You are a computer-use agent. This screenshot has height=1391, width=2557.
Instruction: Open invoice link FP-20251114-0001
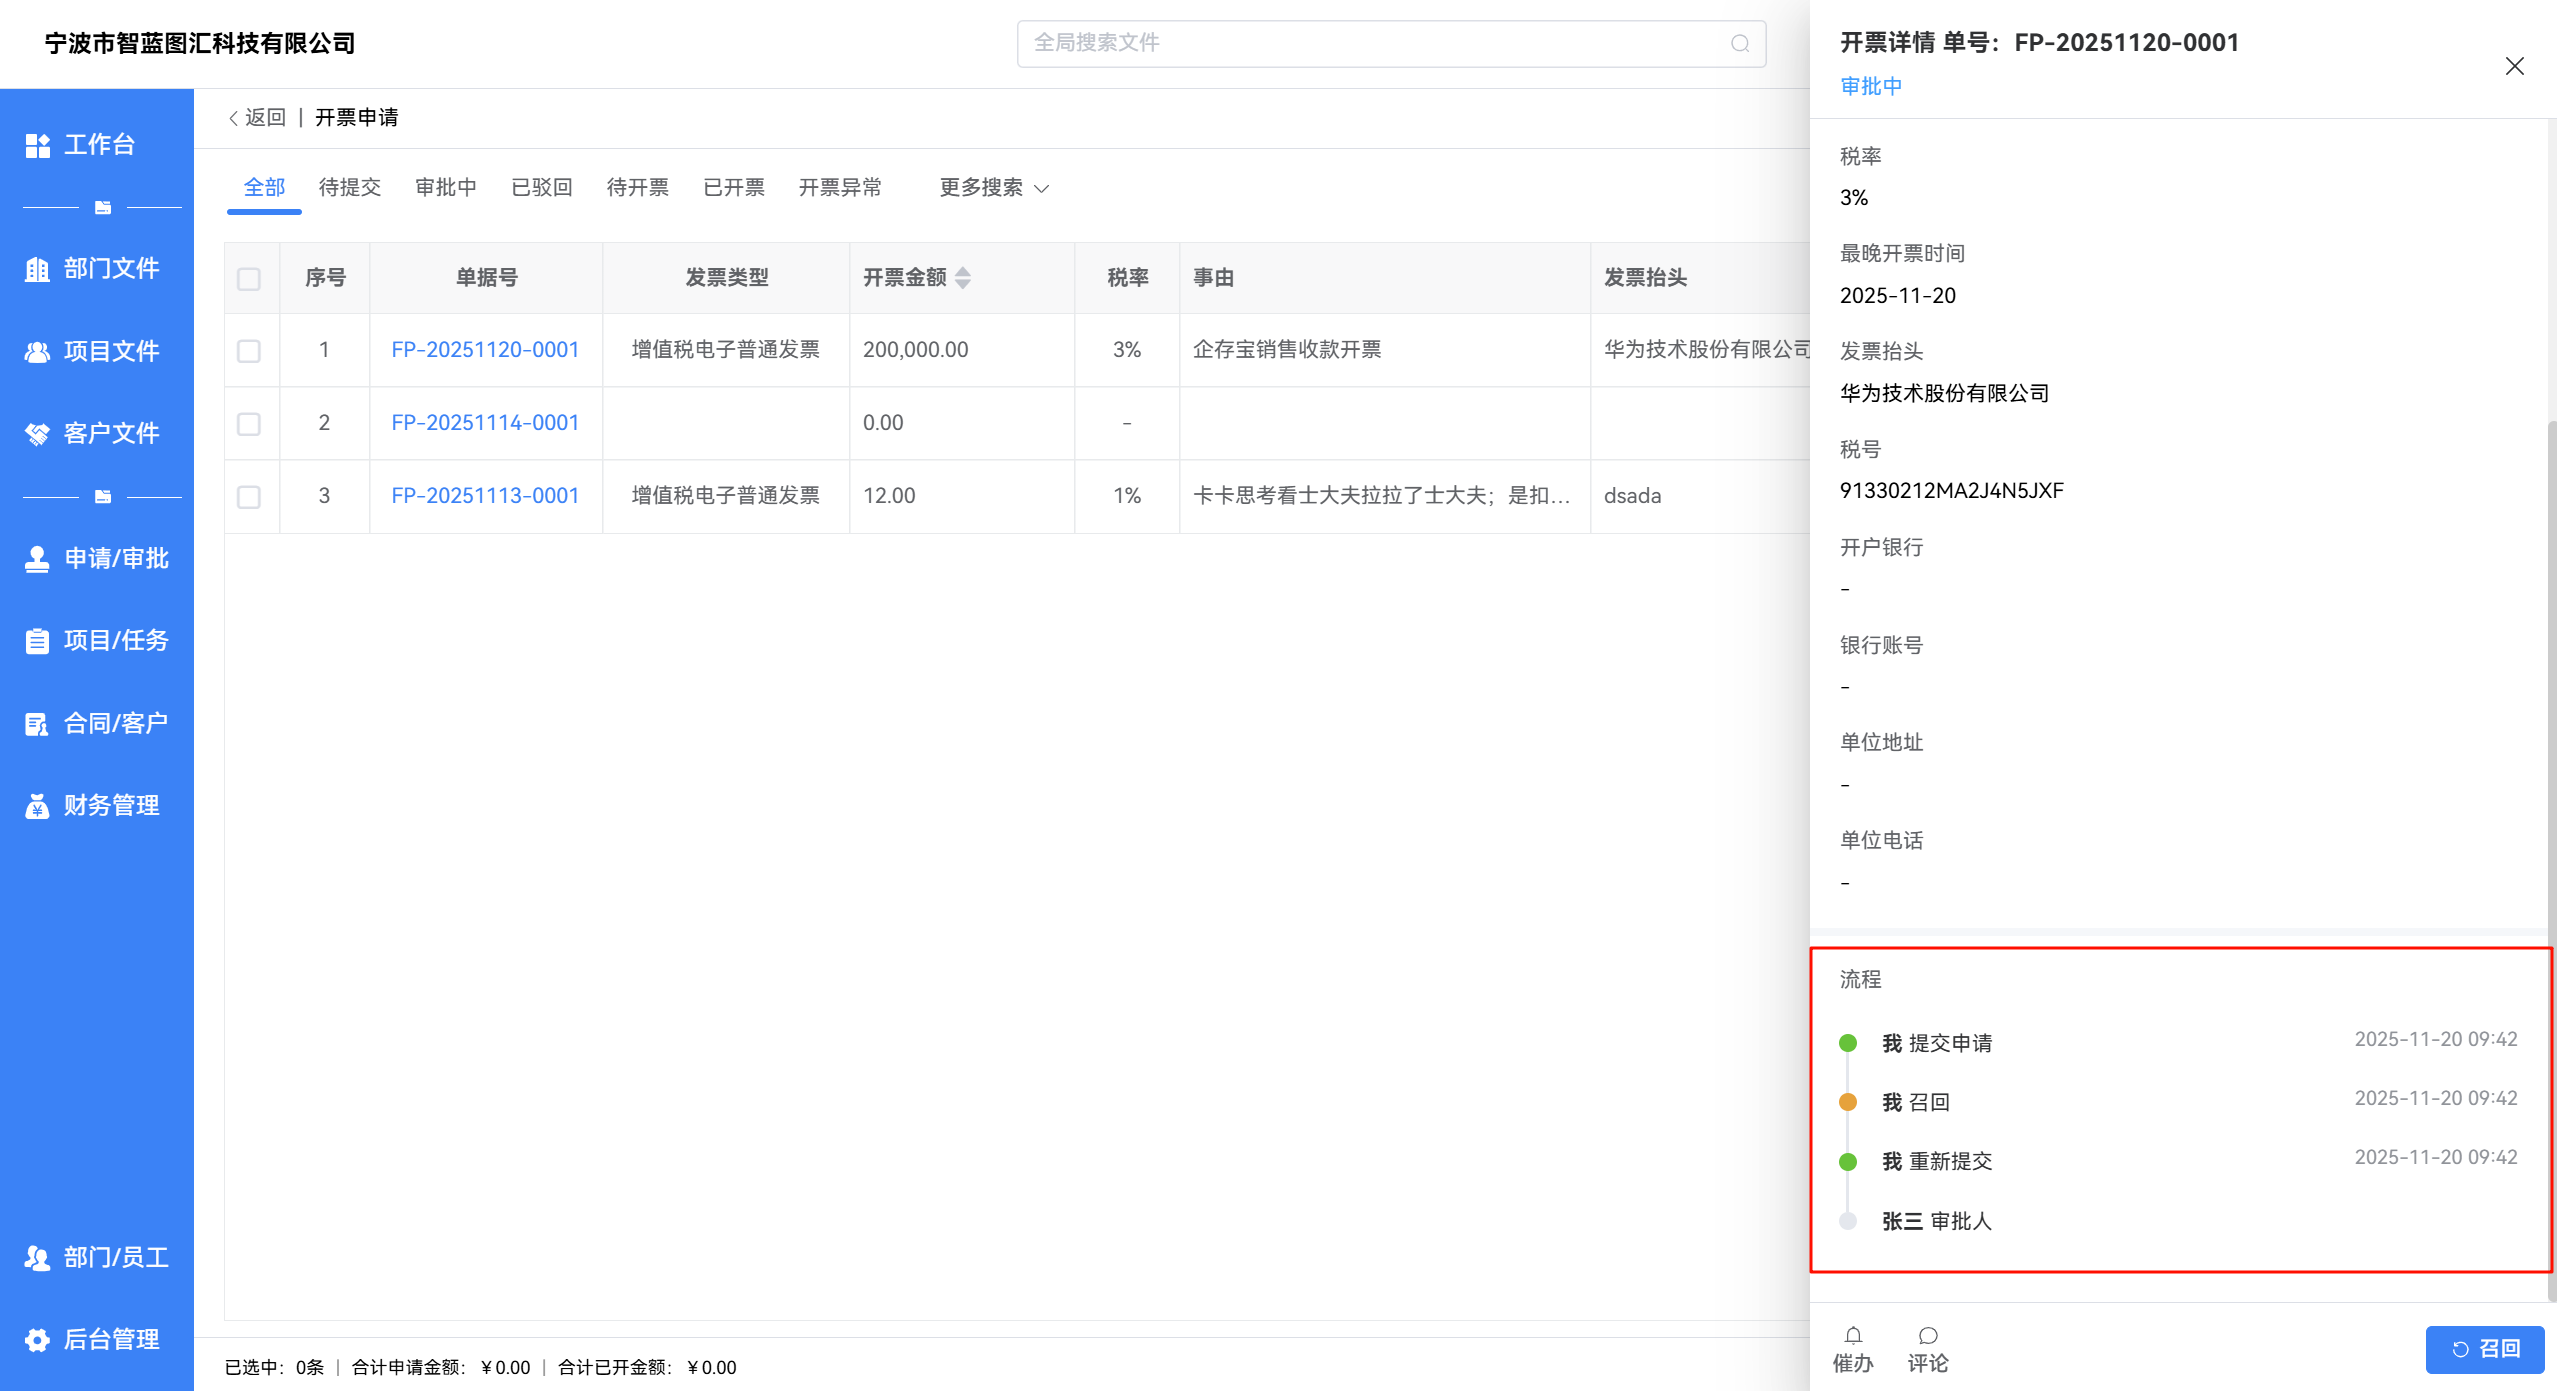click(485, 423)
